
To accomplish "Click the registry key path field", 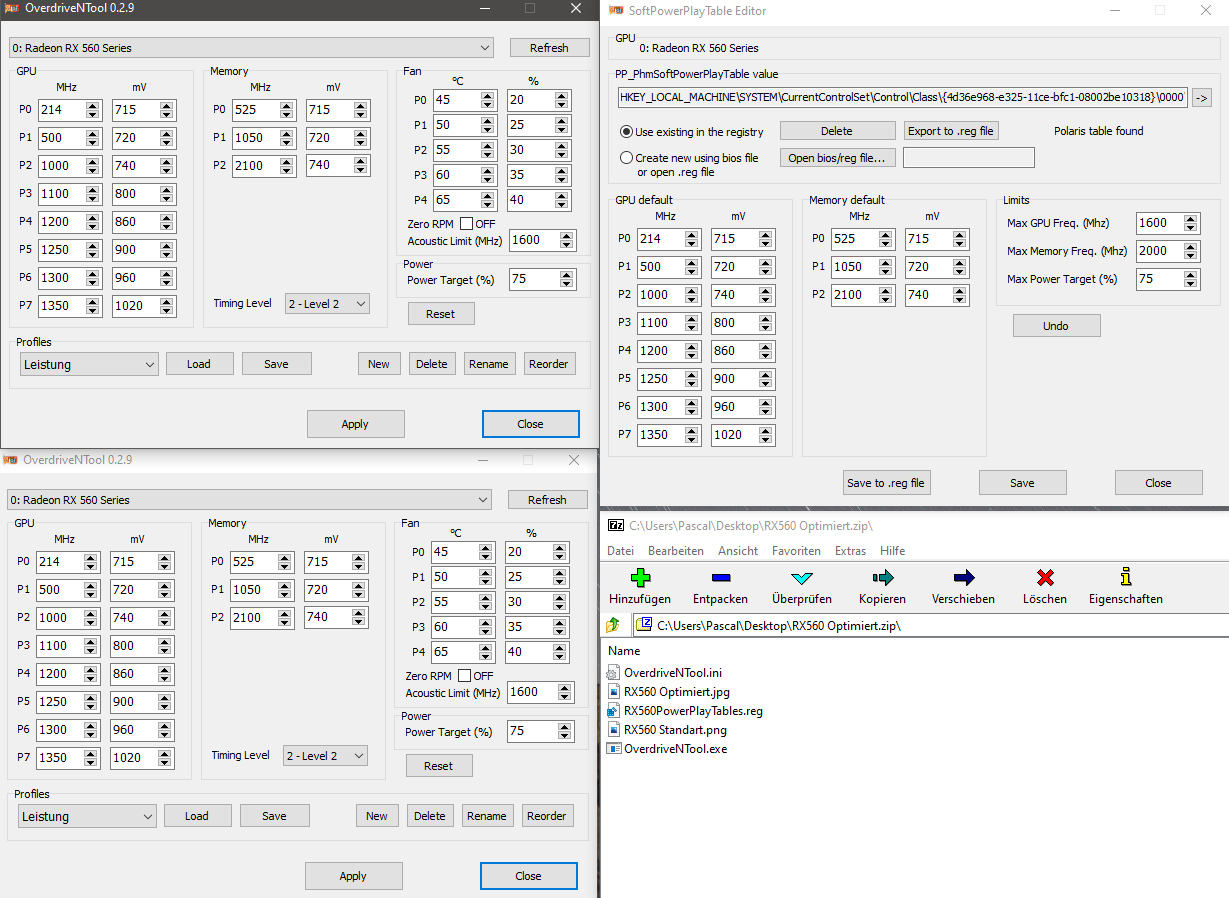I will pyautogui.click(x=903, y=97).
